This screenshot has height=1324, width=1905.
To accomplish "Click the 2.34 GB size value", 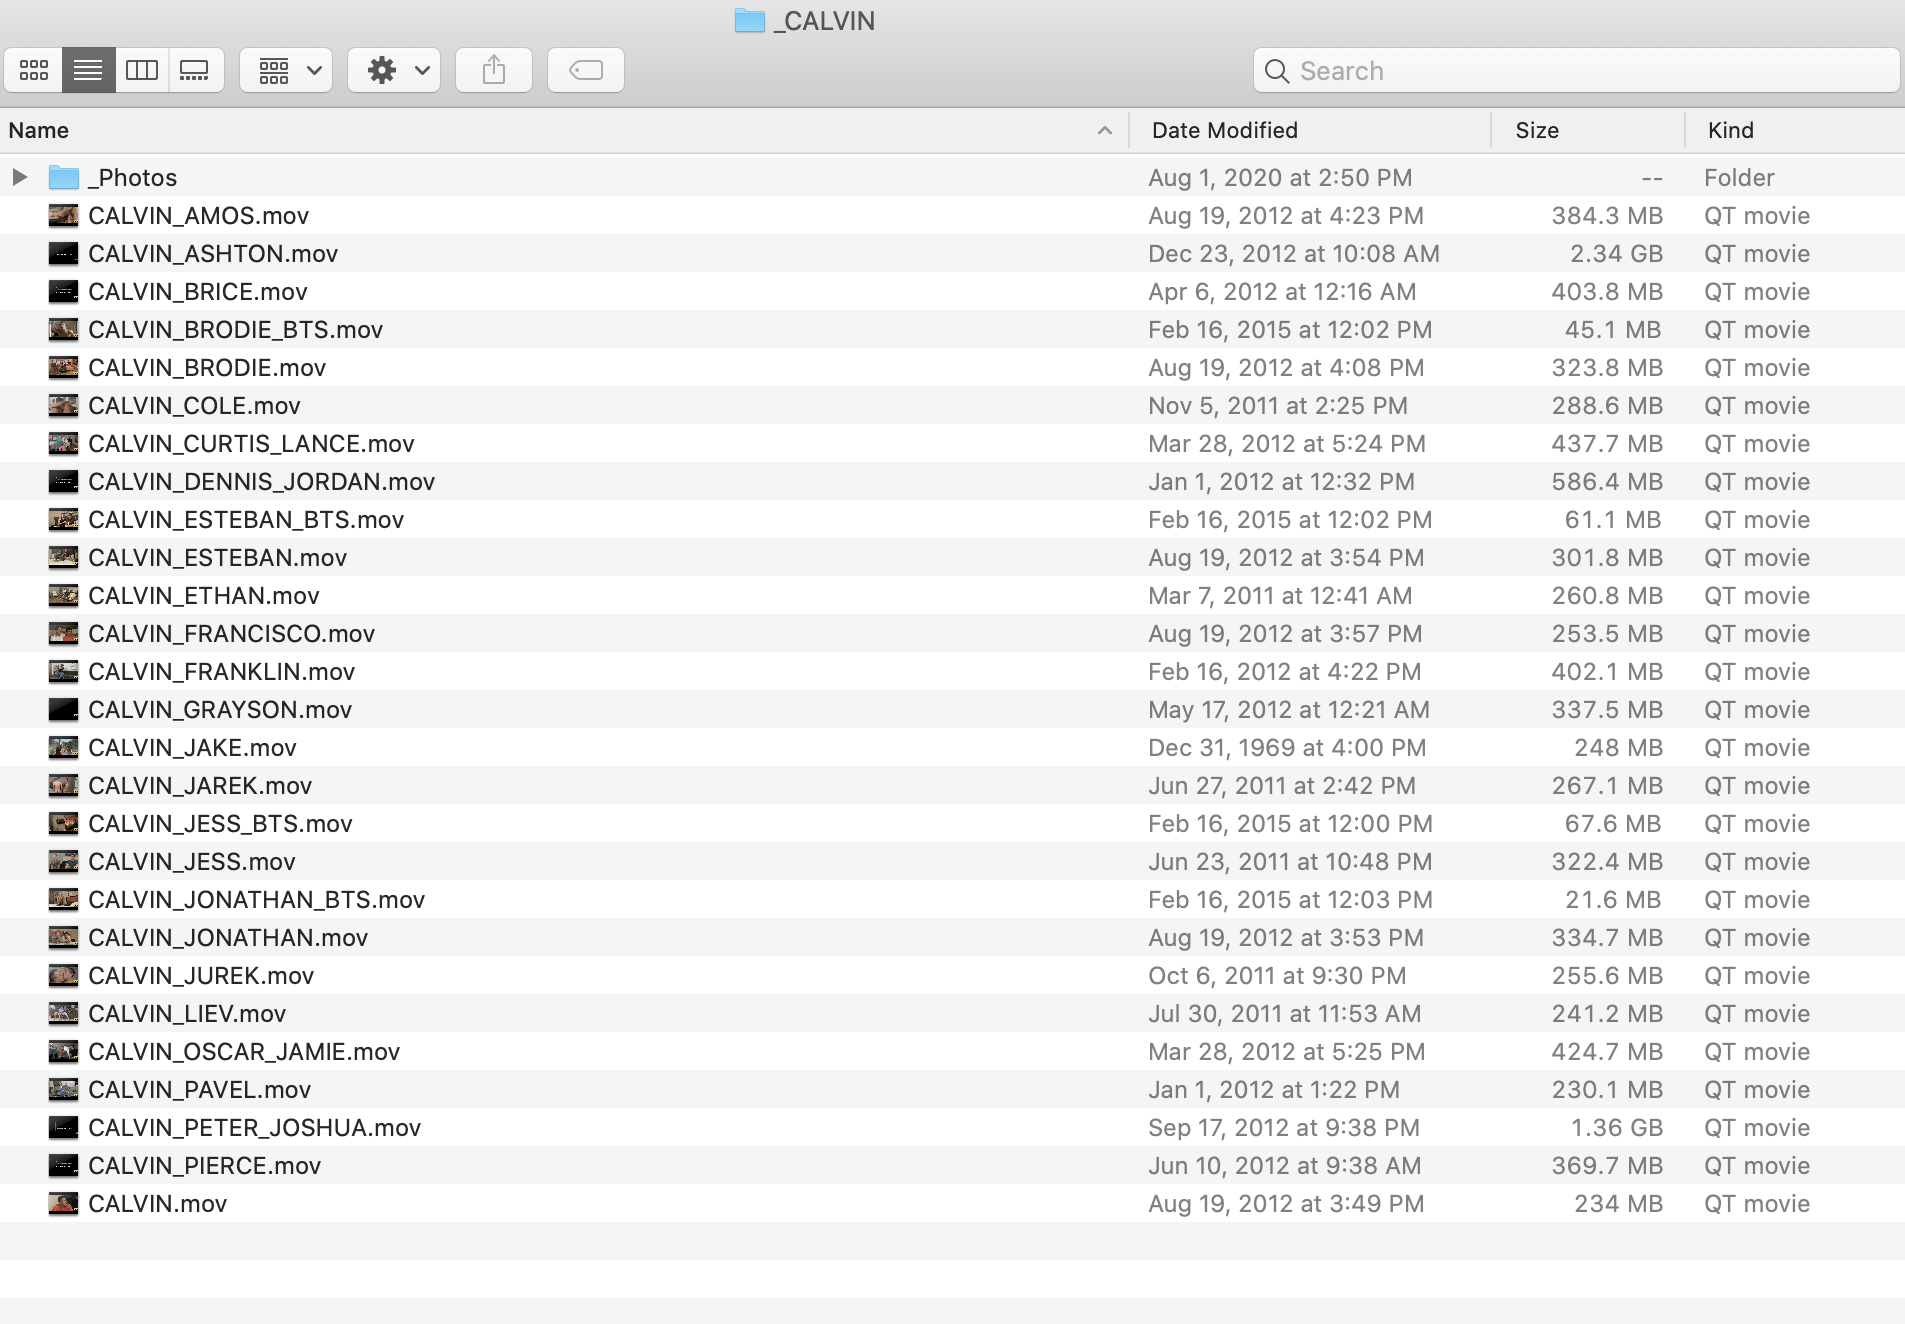I will click(x=1616, y=253).
